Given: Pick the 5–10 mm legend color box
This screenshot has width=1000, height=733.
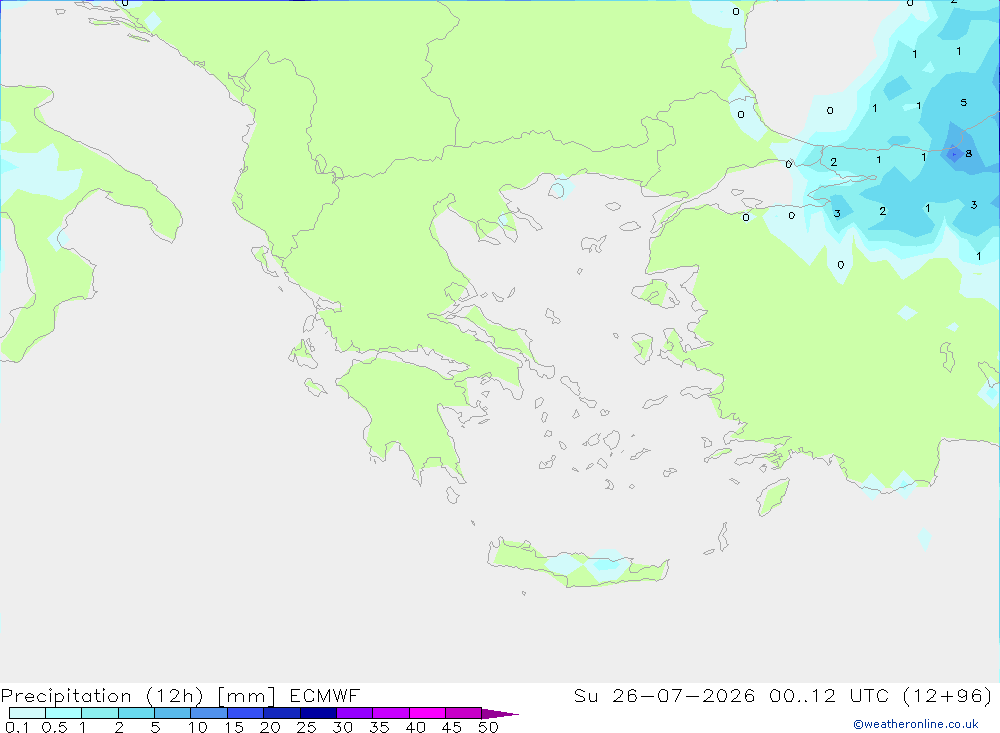Looking at the screenshot, I should coord(172,713).
